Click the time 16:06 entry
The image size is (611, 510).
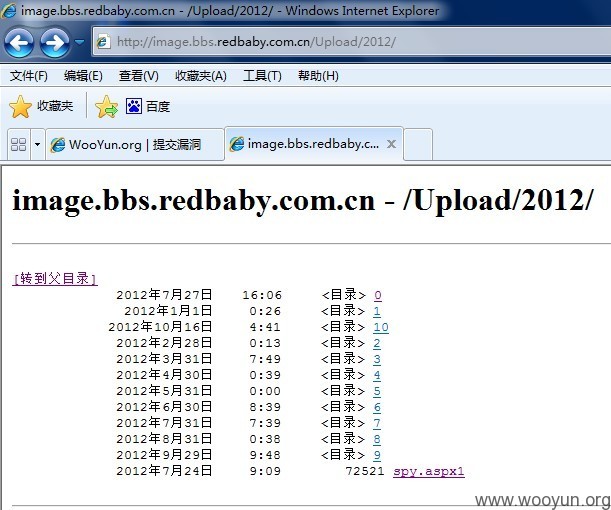262,295
